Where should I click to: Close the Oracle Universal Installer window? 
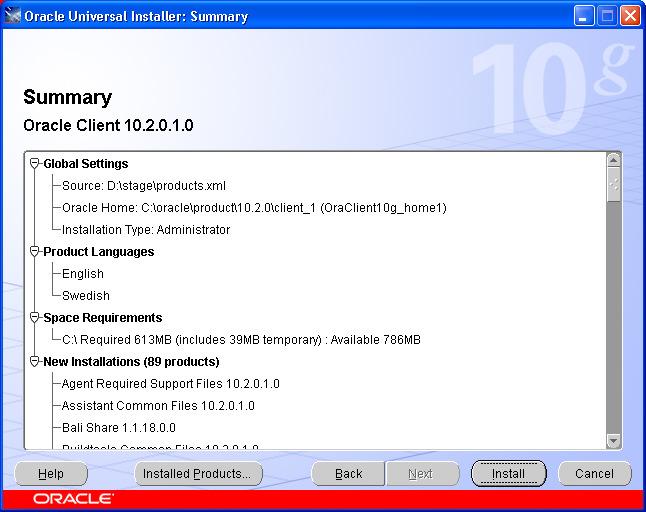pos(630,16)
